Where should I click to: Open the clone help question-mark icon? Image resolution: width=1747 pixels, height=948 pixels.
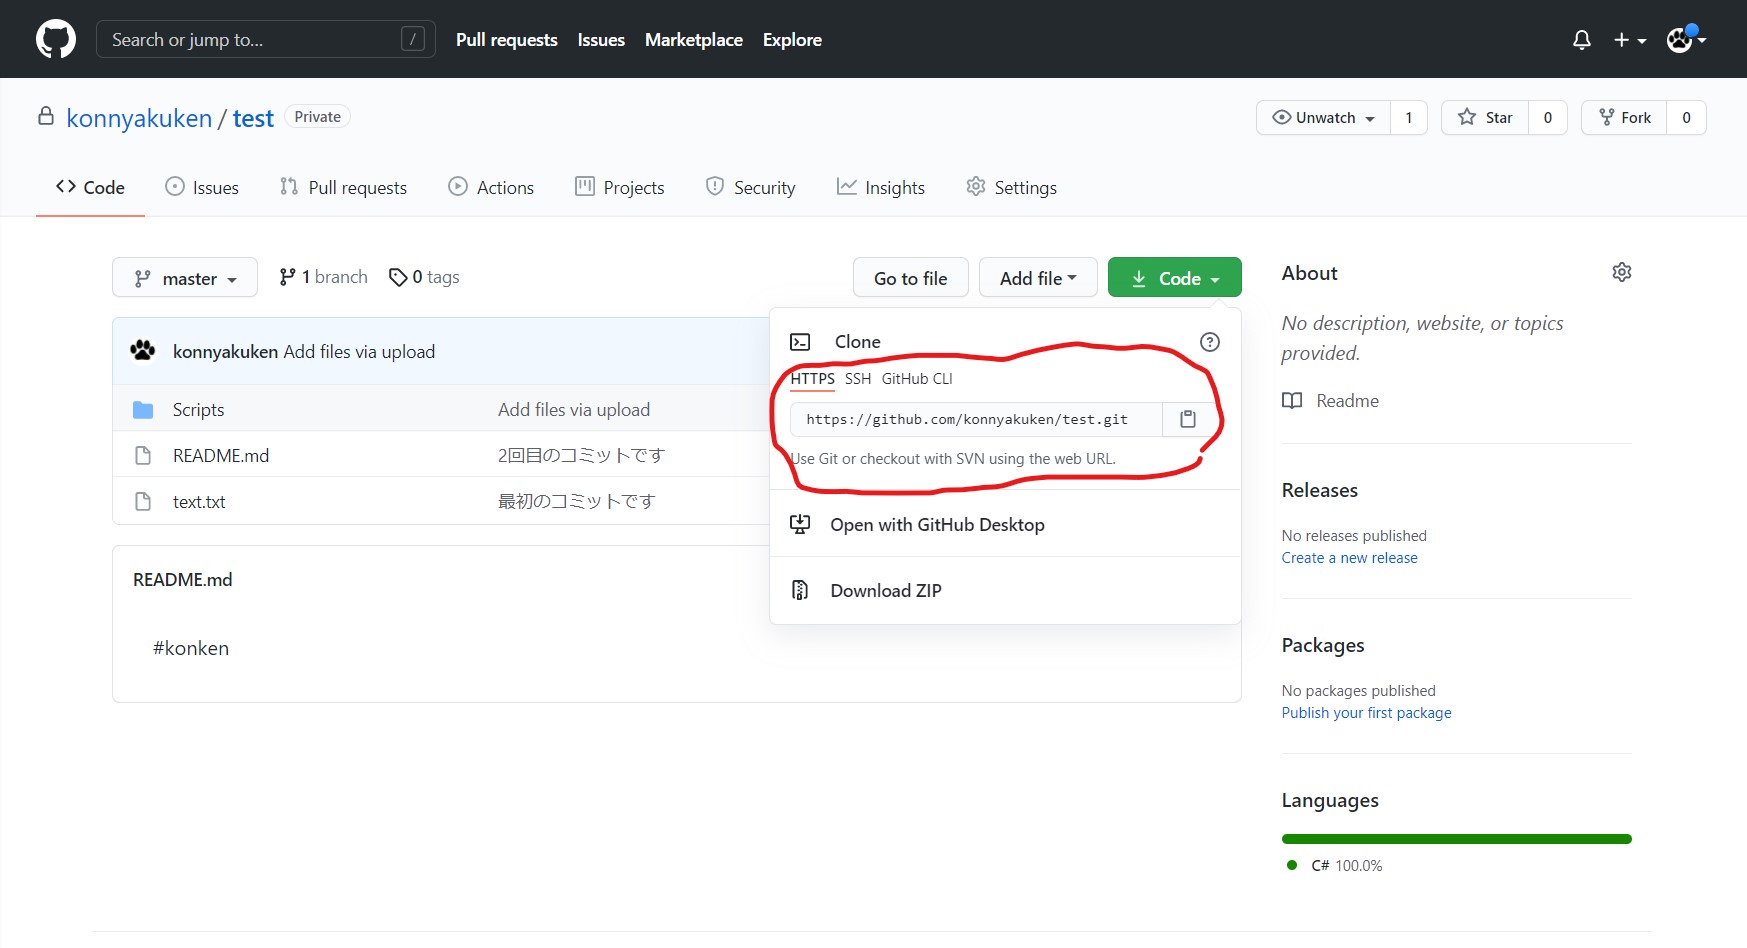(1210, 342)
